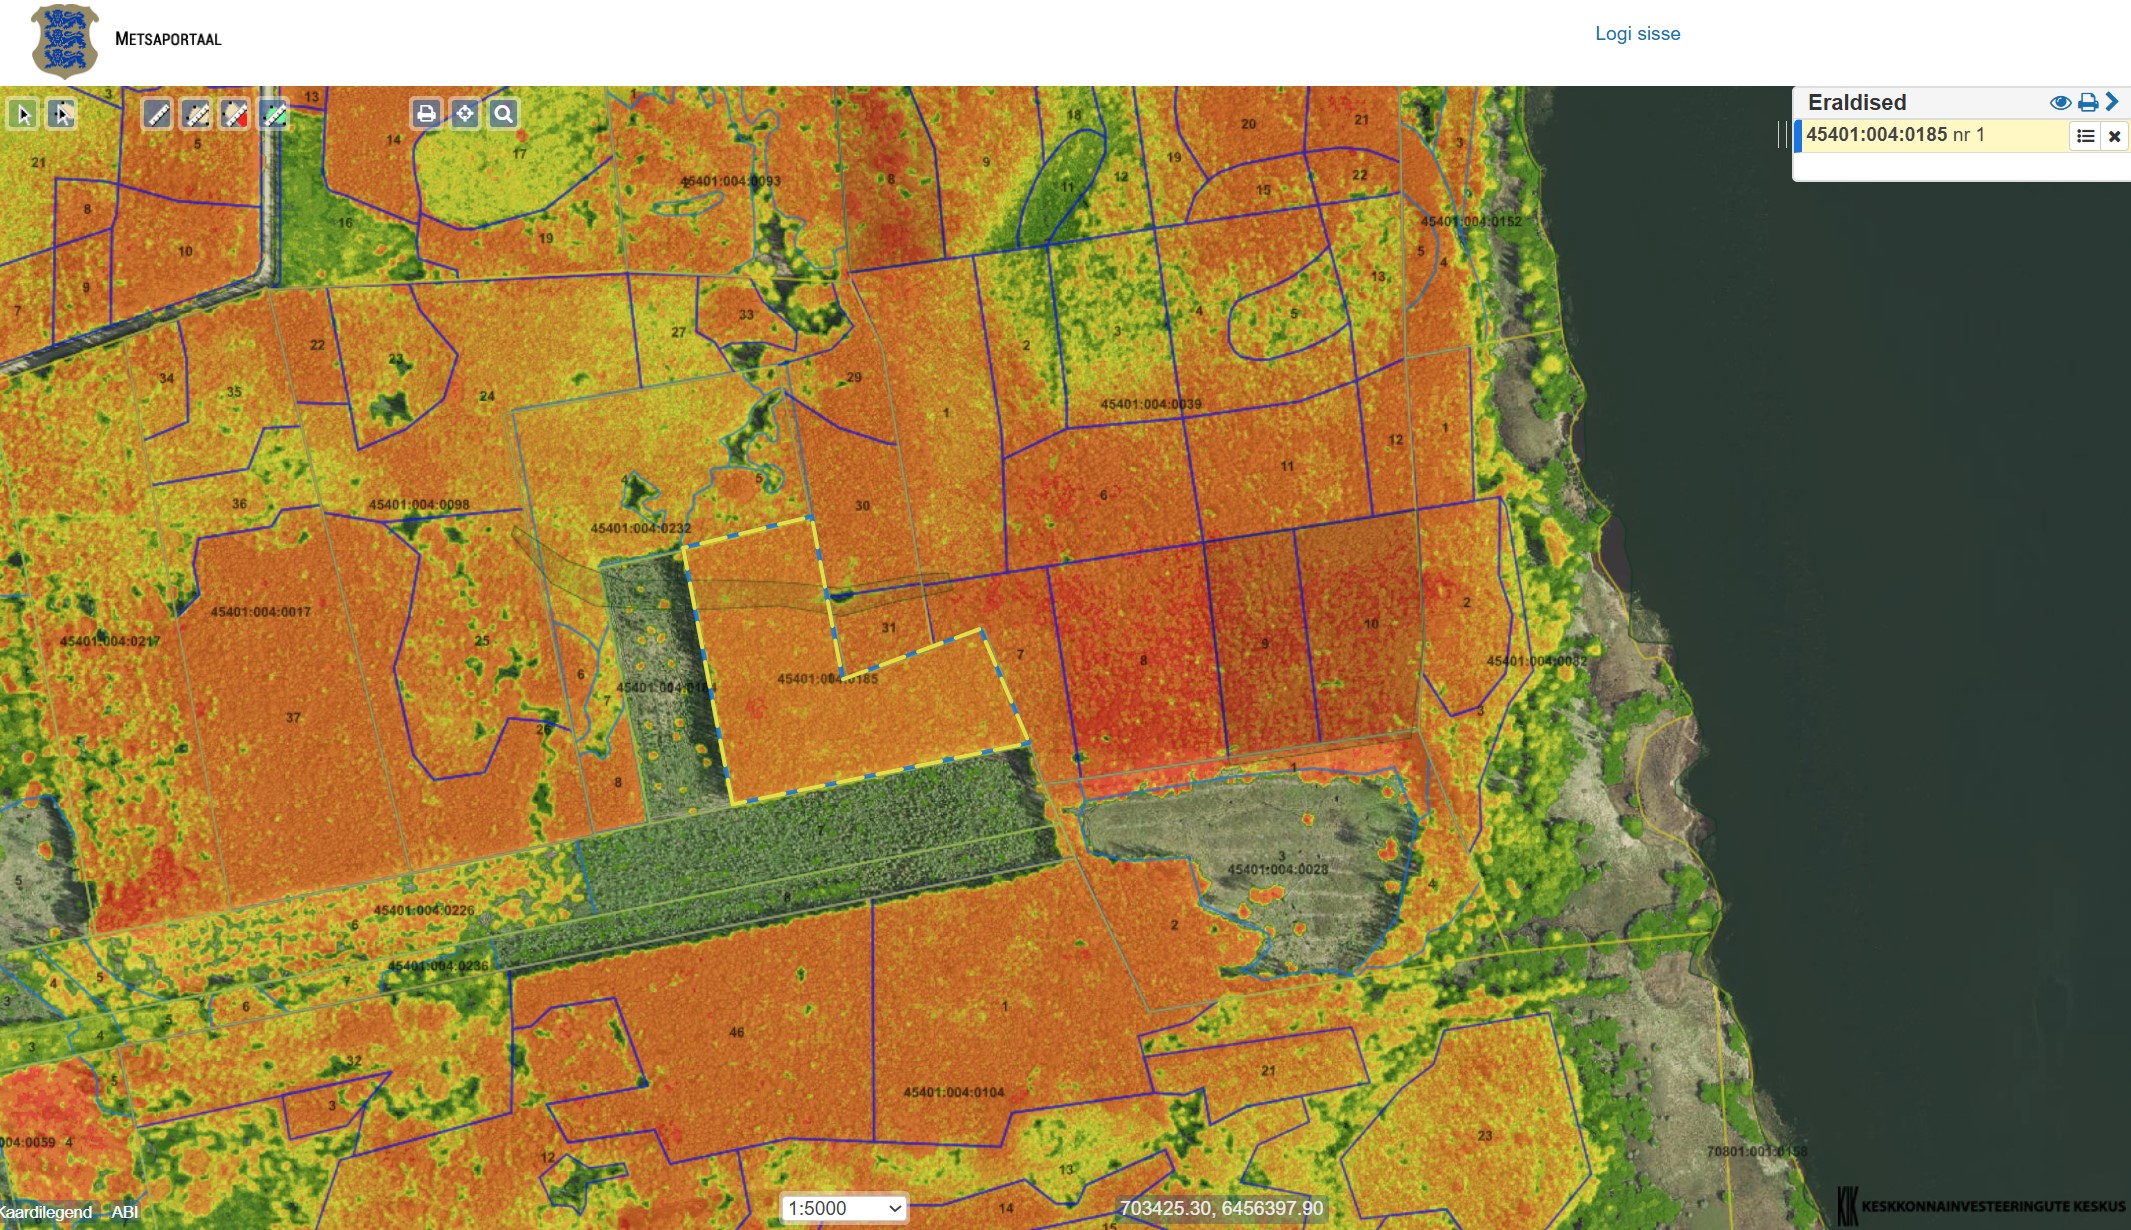Viewport: 2131px width, 1230px height.
Task: Select the polygon area selection tool
Action: pos(62,115)
